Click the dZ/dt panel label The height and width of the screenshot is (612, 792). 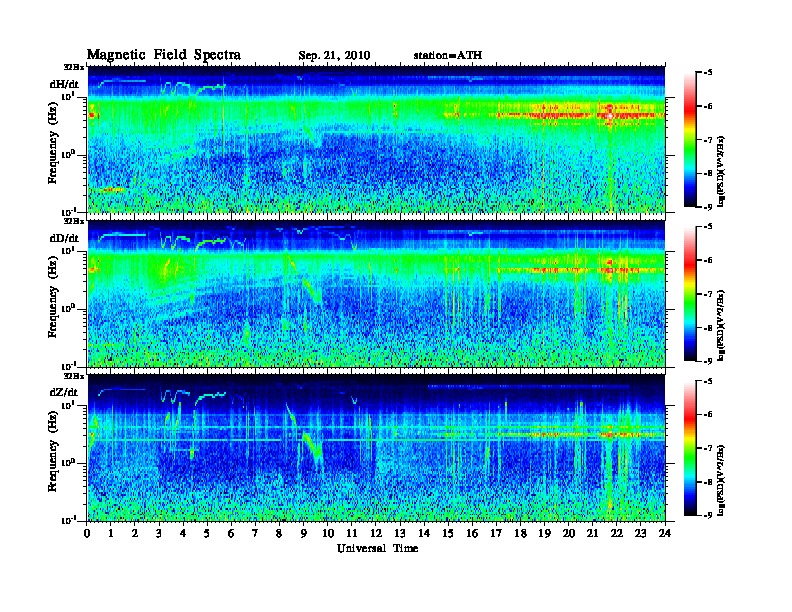64,392
